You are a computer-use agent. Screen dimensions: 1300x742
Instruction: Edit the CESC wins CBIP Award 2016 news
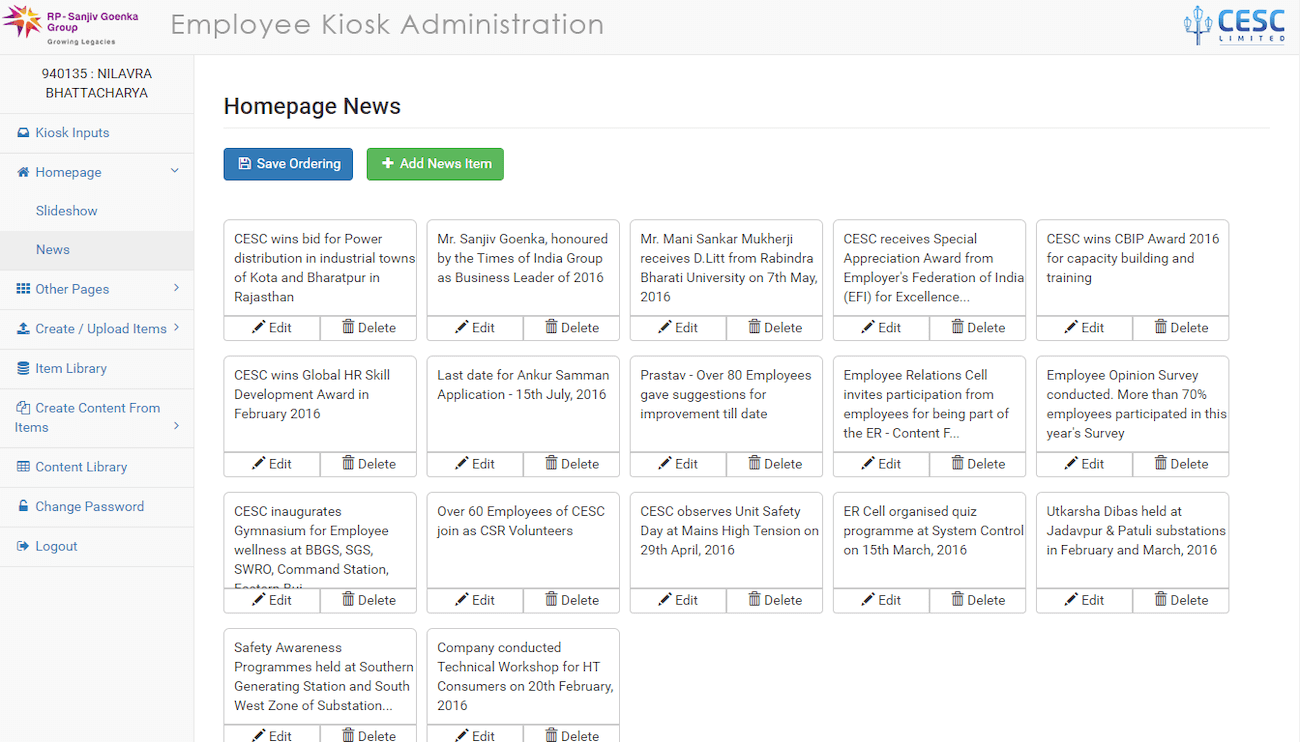[x=1083, y=328]
